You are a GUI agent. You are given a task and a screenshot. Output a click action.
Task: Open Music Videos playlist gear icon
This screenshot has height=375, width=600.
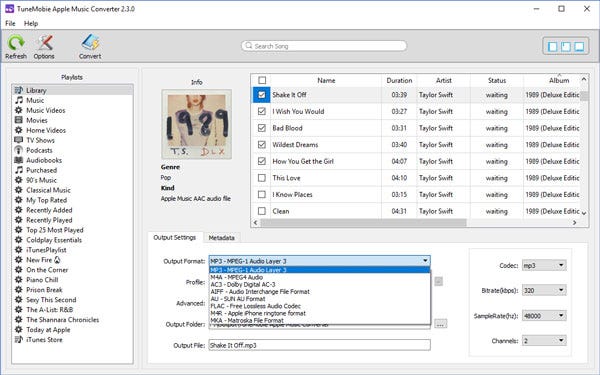tap(18, 110)
